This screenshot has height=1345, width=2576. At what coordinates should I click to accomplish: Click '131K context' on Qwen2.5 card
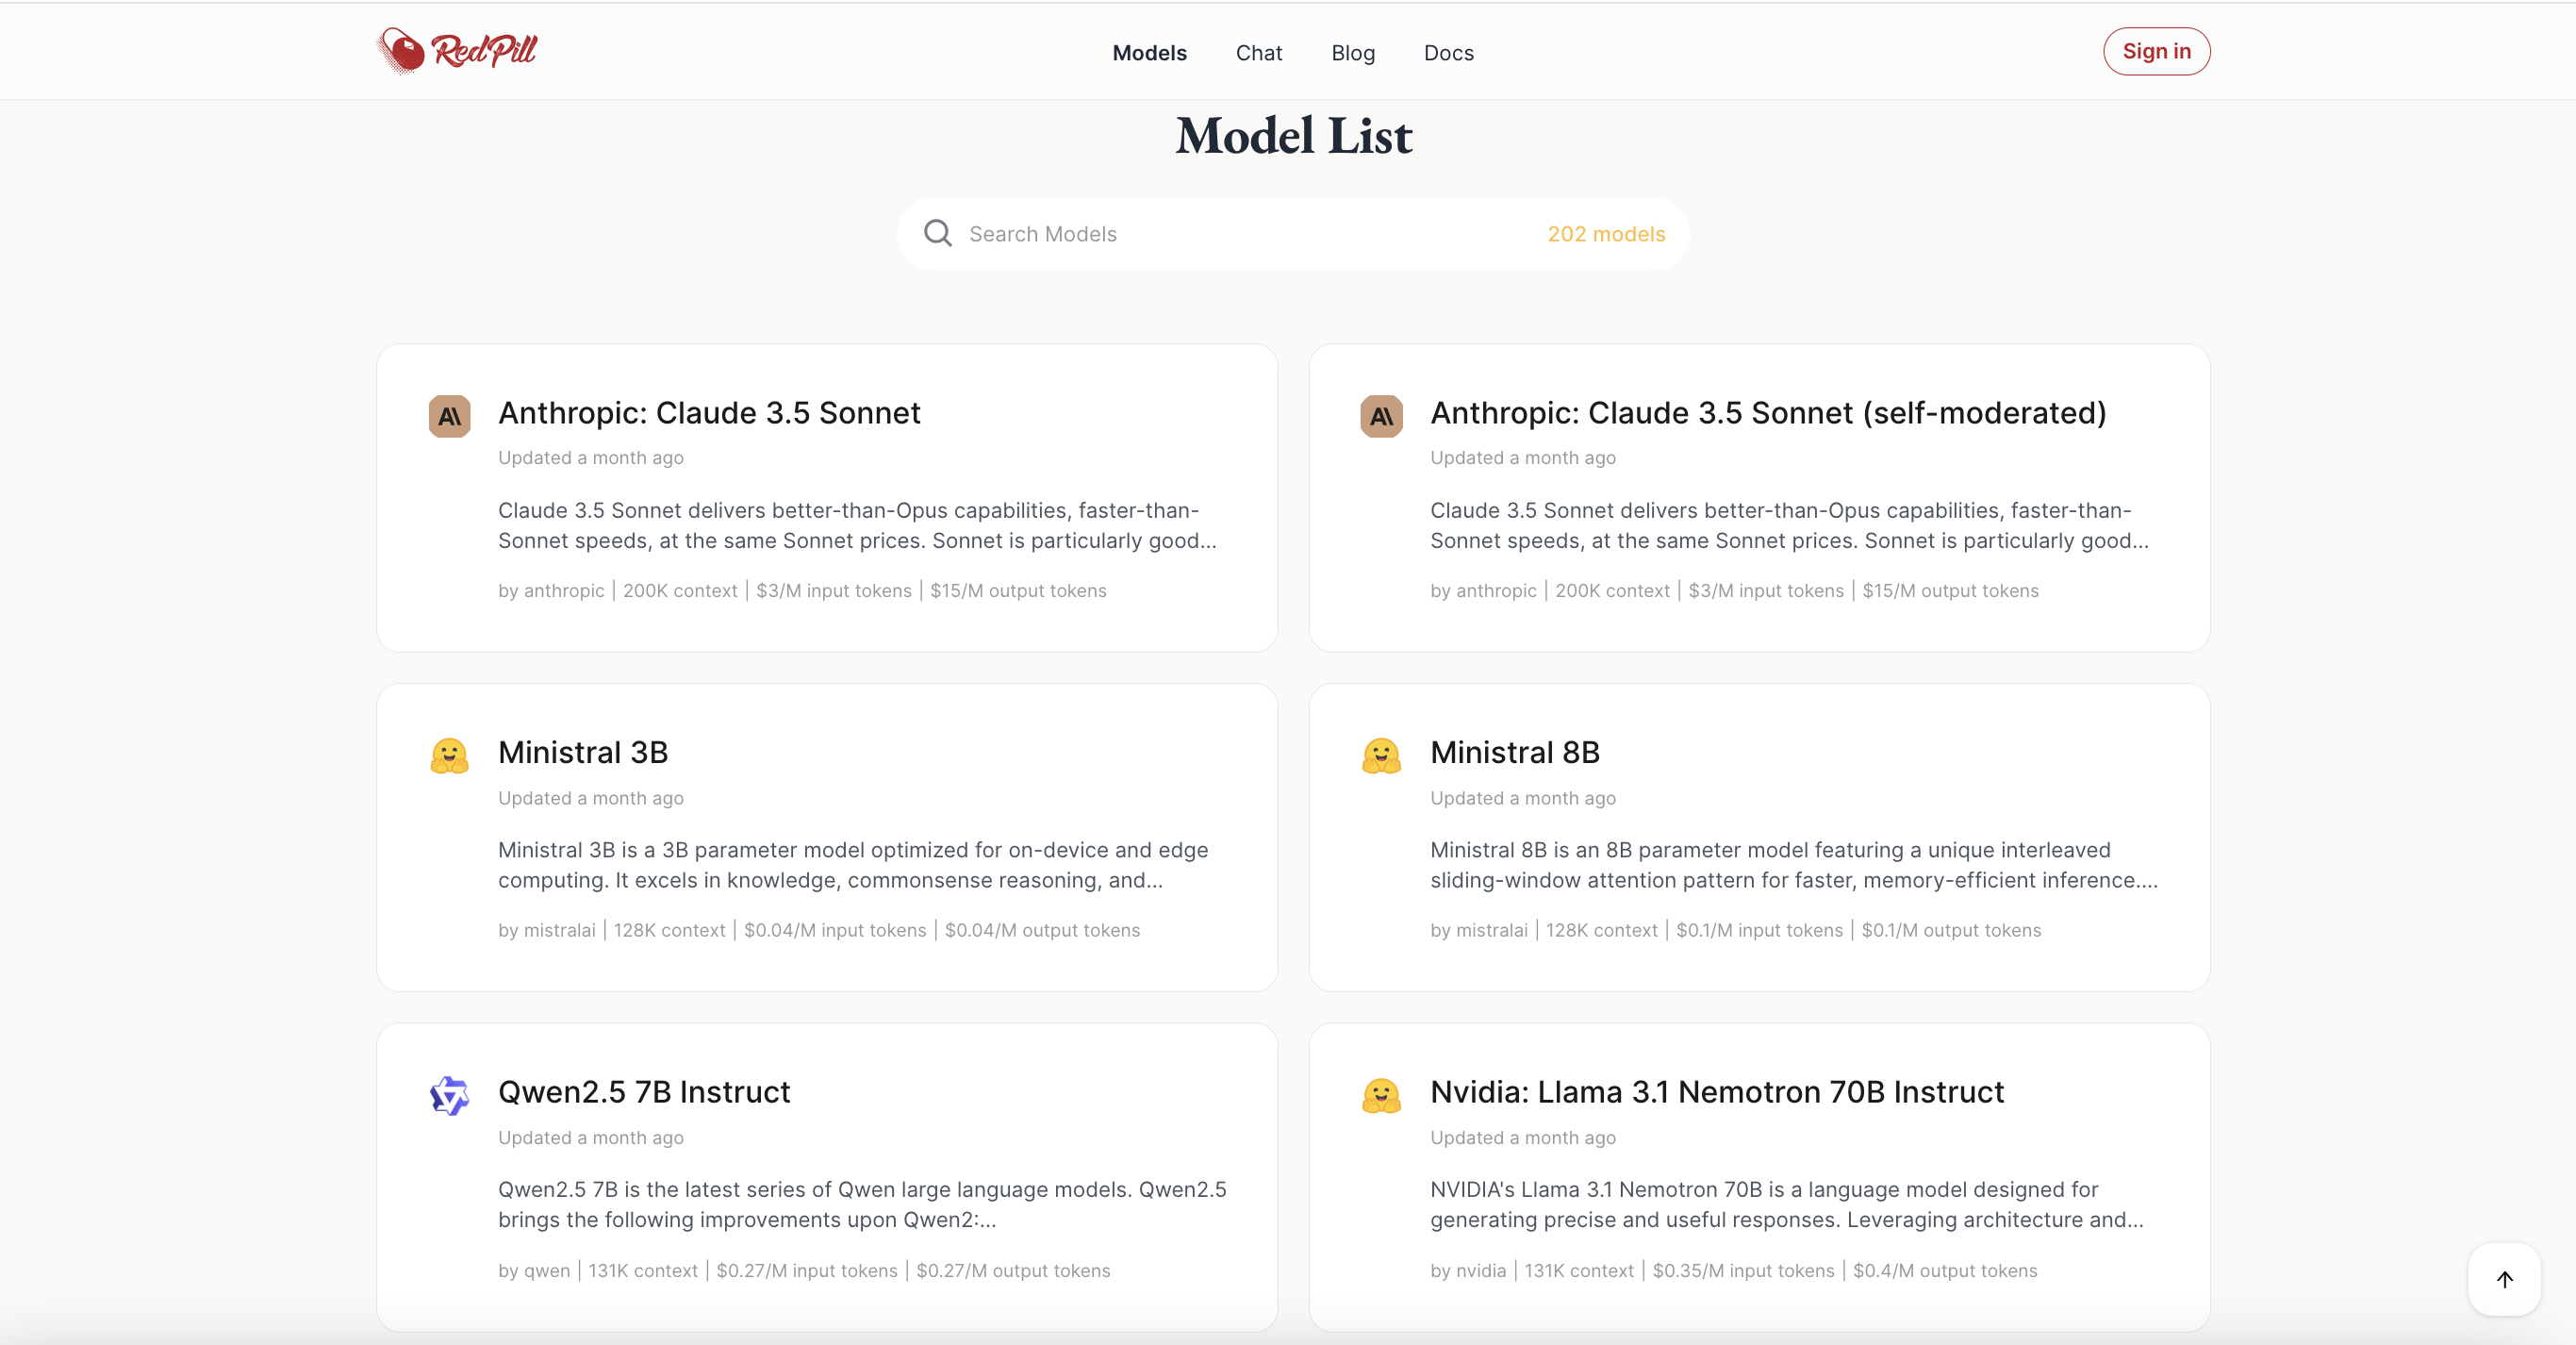[643, 1270]
